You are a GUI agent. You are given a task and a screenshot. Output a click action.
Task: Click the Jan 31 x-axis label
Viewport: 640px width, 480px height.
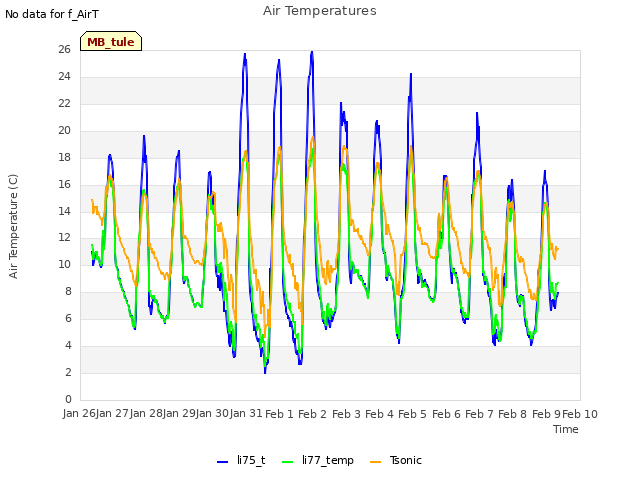pyautogui.click(x=246, y=413)
